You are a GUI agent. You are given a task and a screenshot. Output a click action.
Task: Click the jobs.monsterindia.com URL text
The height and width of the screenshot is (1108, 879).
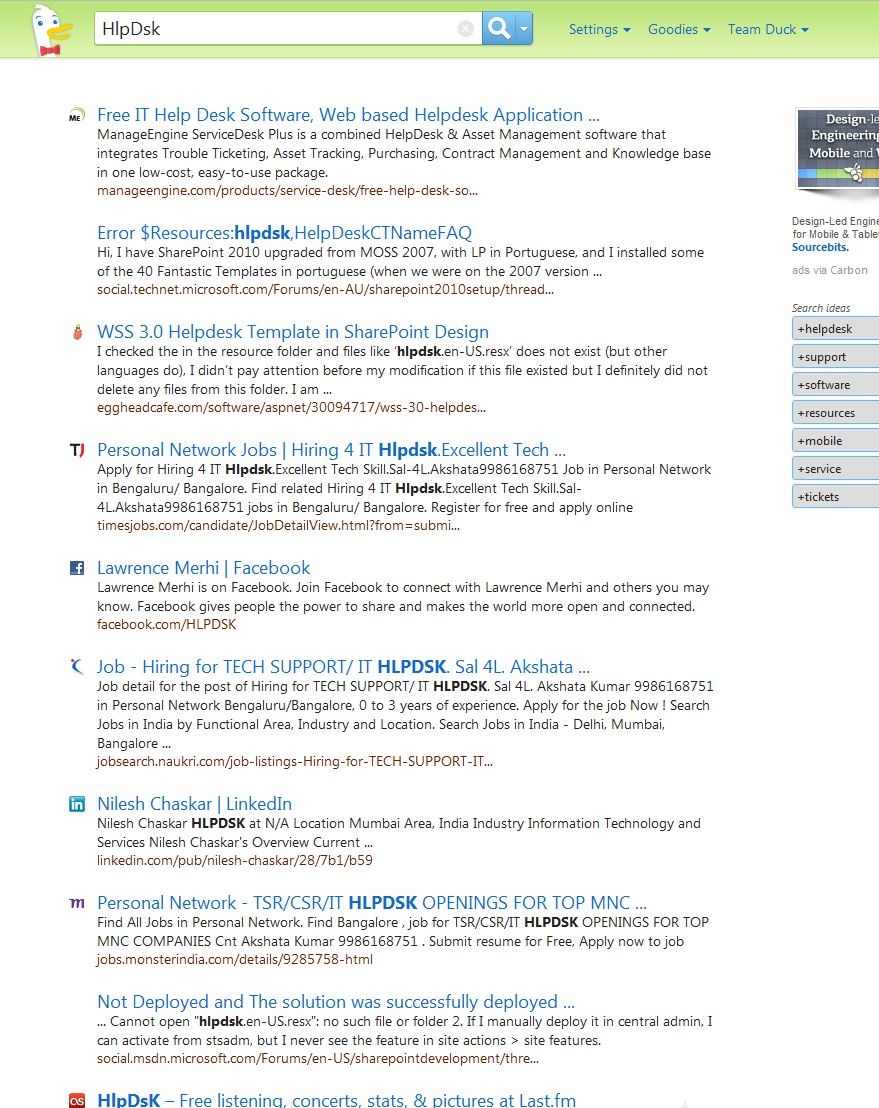tap(235, 960)
